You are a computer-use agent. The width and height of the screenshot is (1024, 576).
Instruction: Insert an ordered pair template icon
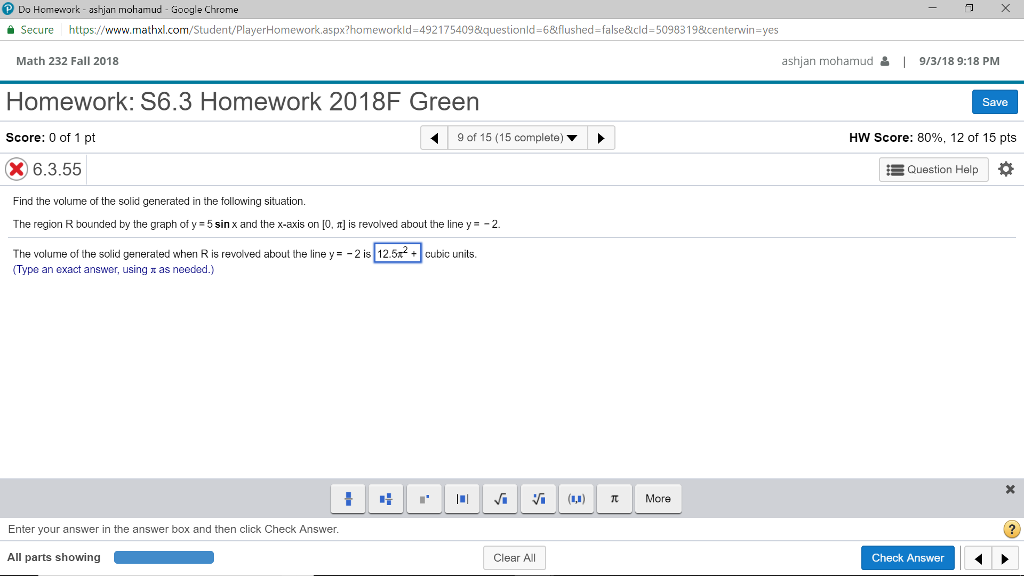pyautogui.click(x=576, y=498)
